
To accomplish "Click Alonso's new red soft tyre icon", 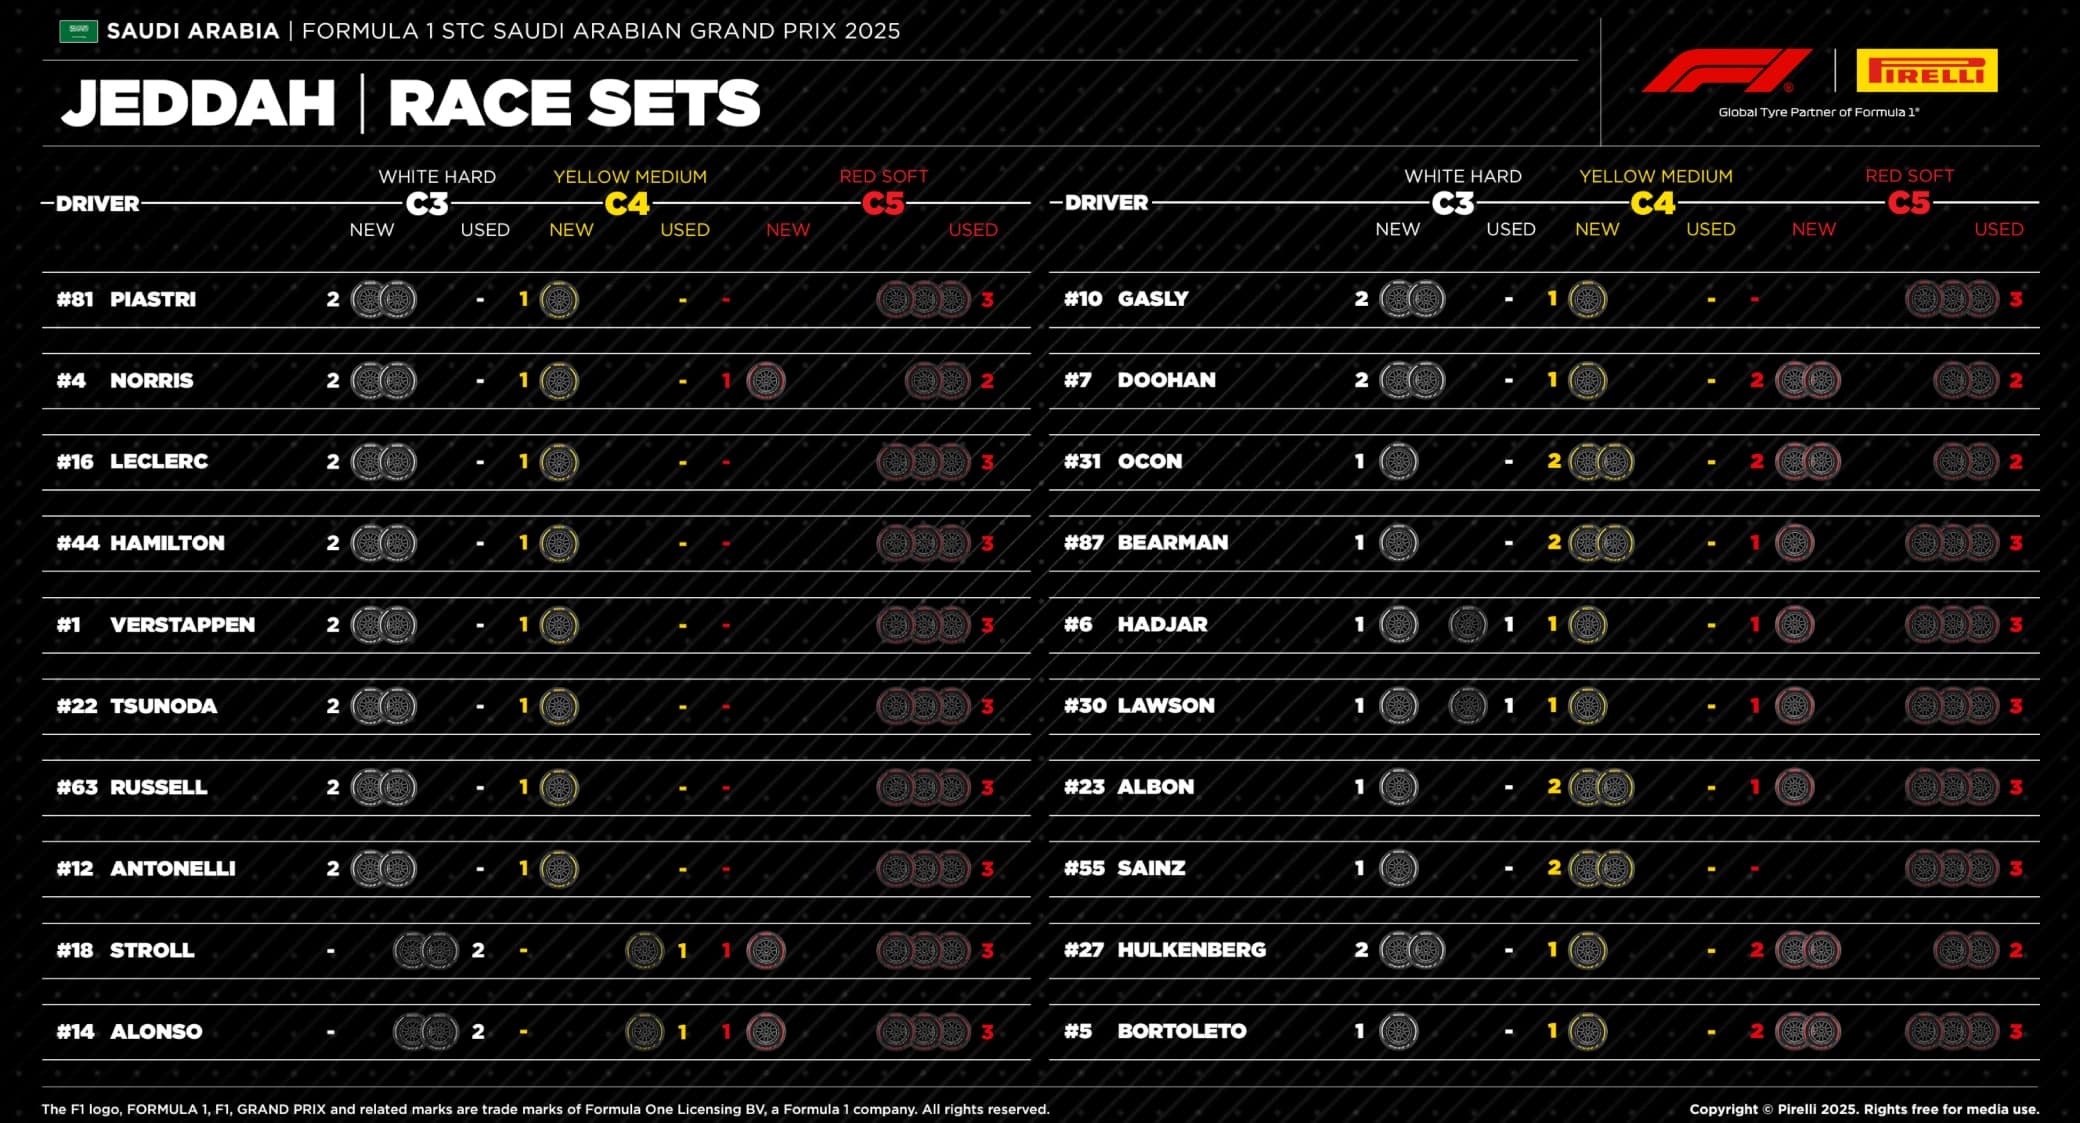I will click(x=766, y=1032).
